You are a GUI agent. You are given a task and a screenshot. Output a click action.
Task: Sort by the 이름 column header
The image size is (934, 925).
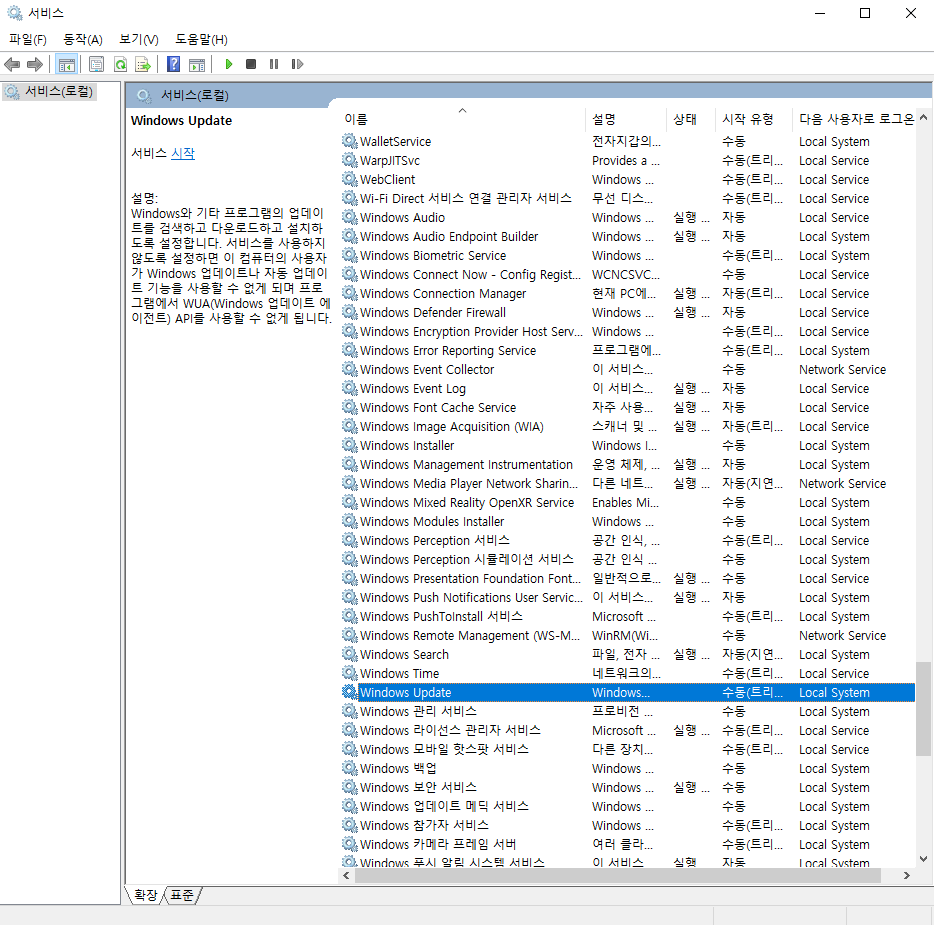463,119
